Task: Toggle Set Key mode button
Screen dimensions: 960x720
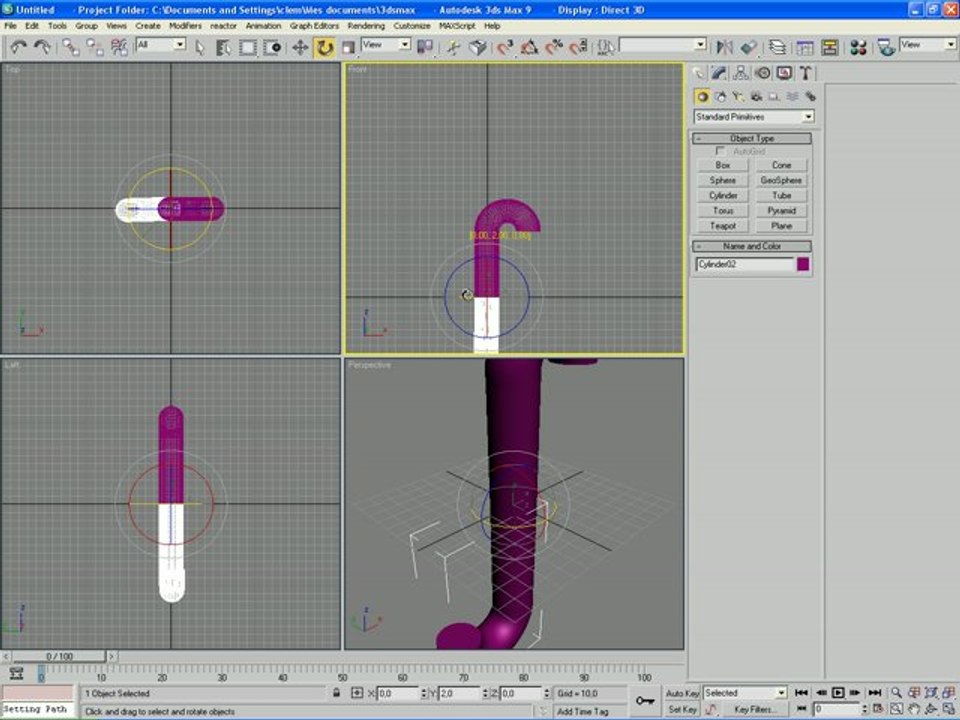Action: coord(682,710)
